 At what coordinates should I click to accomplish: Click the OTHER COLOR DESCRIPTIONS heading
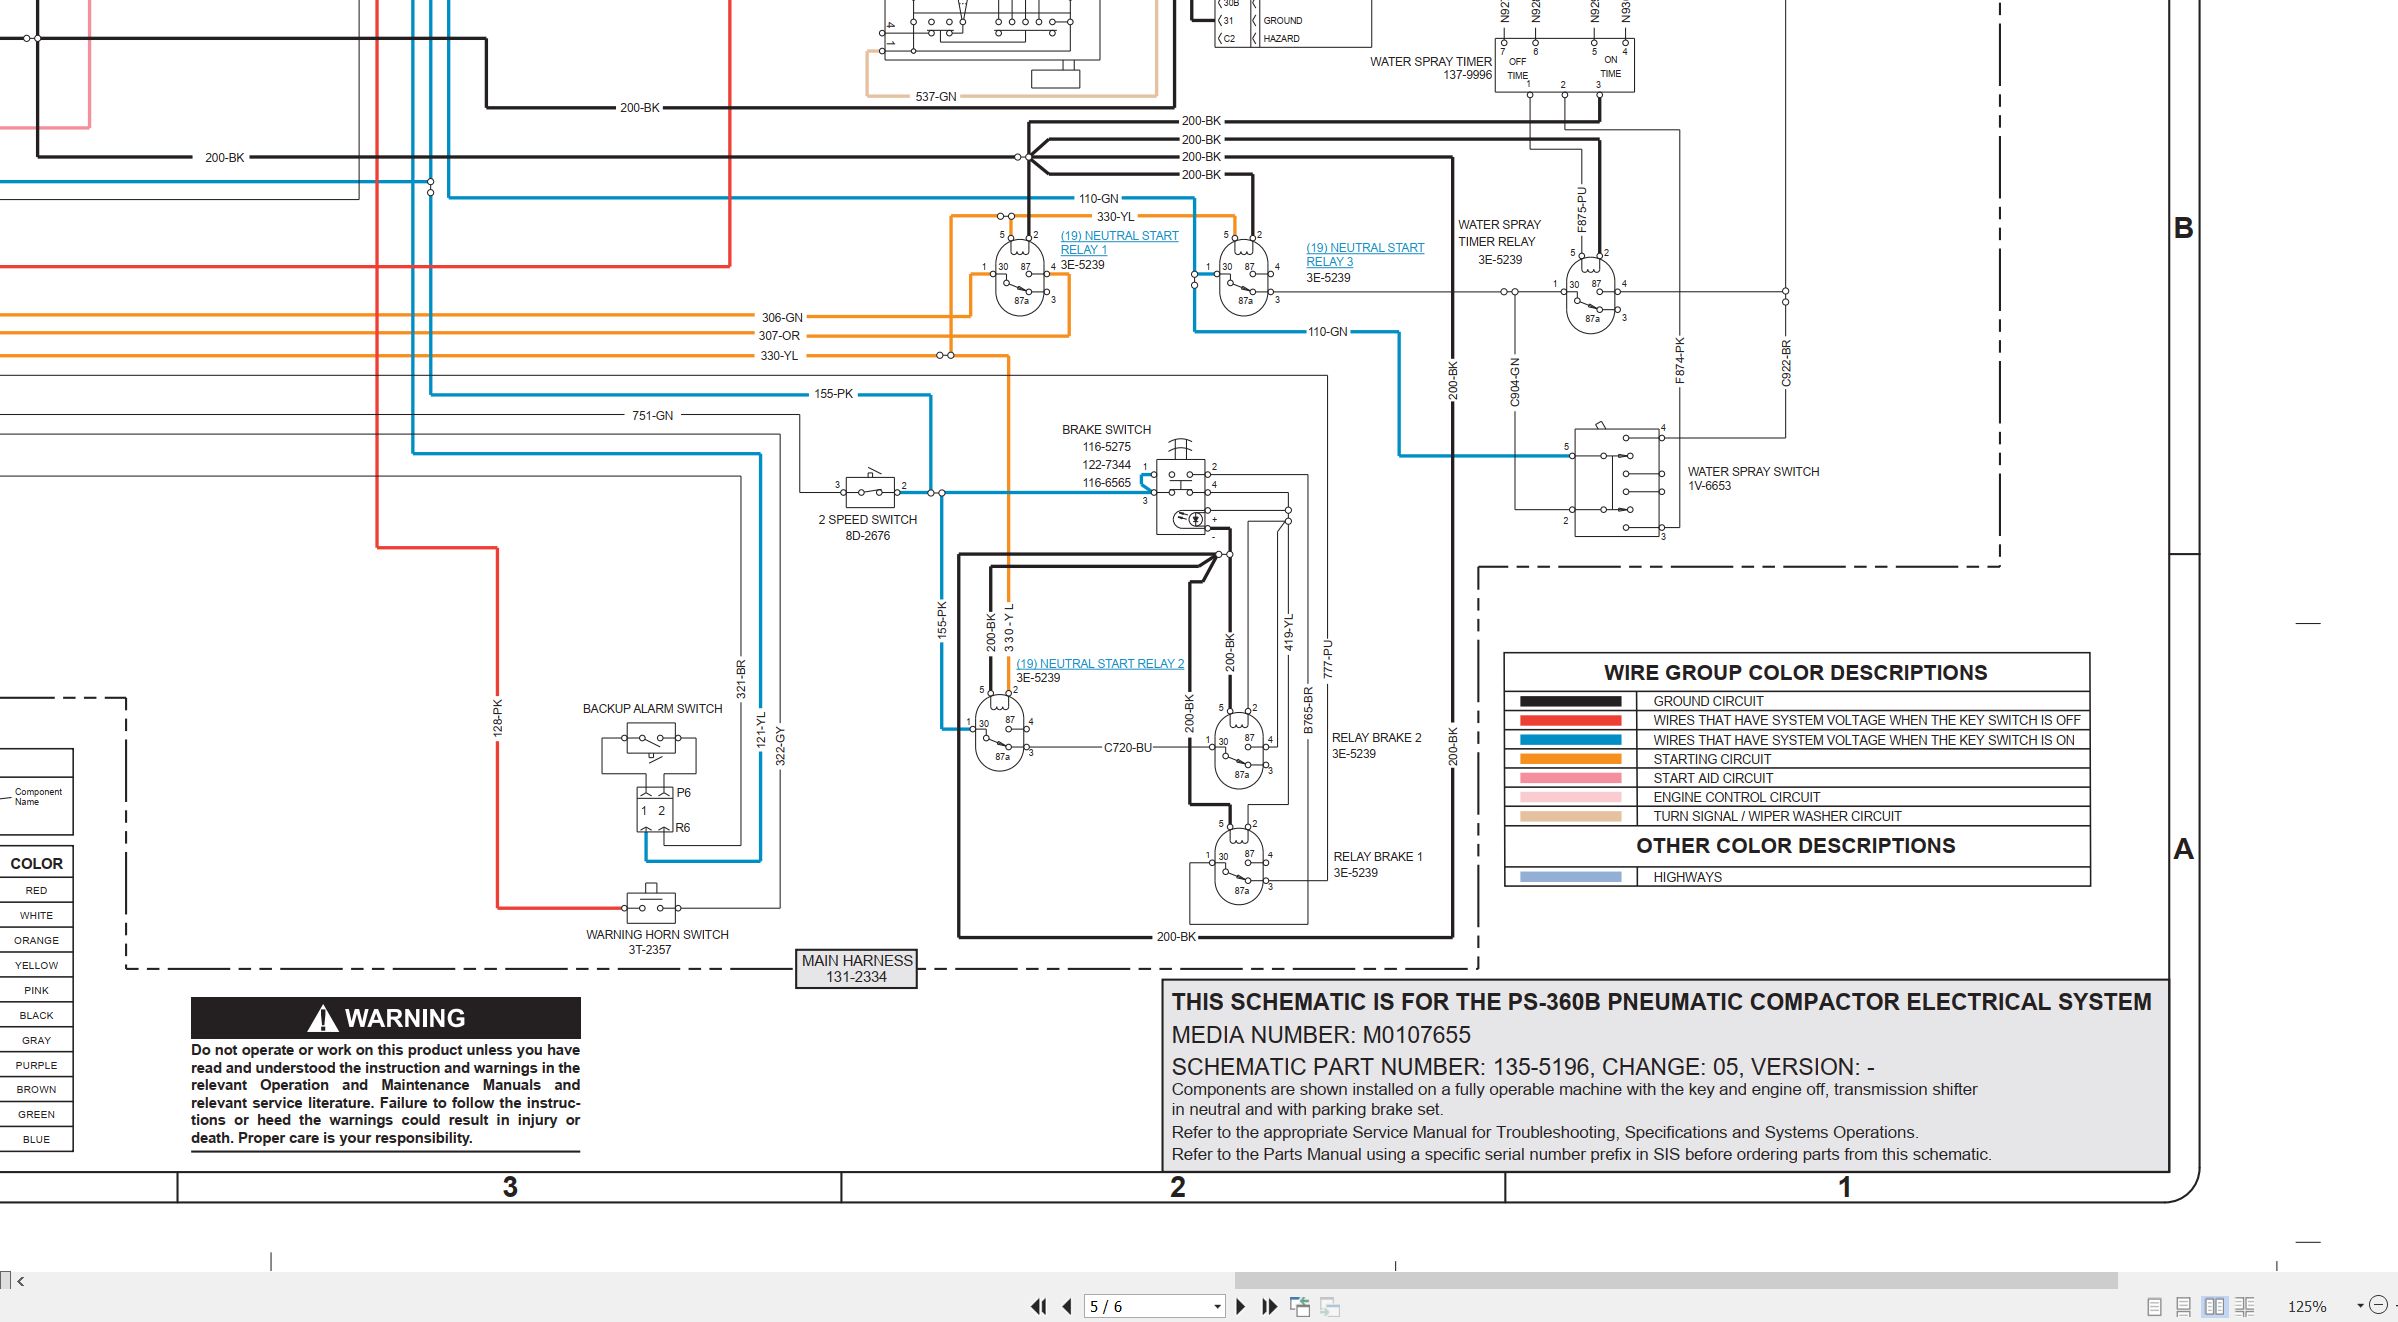pyautogui.click(x=1795, y=846)
